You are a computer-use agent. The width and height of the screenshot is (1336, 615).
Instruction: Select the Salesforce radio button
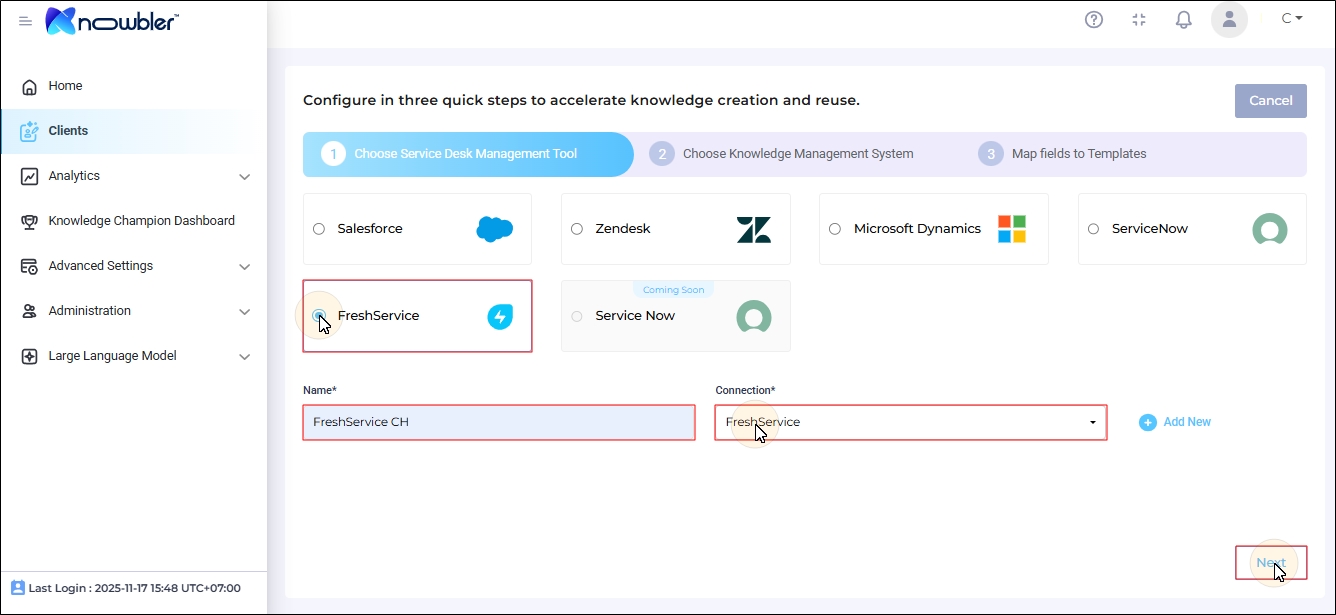[319, 229]
